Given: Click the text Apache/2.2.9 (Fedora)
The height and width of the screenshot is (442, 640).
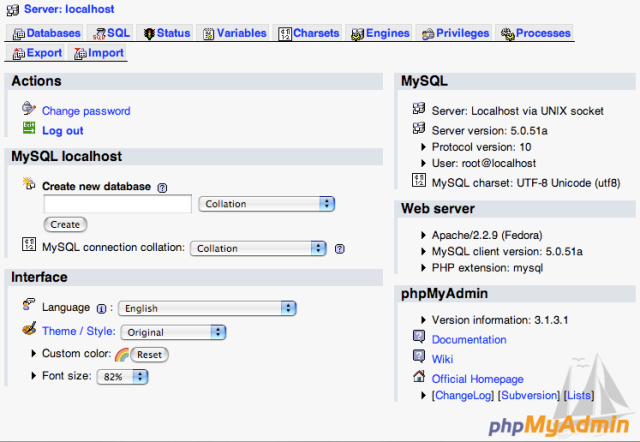Looking at the screenshot, I should [487, 235].
